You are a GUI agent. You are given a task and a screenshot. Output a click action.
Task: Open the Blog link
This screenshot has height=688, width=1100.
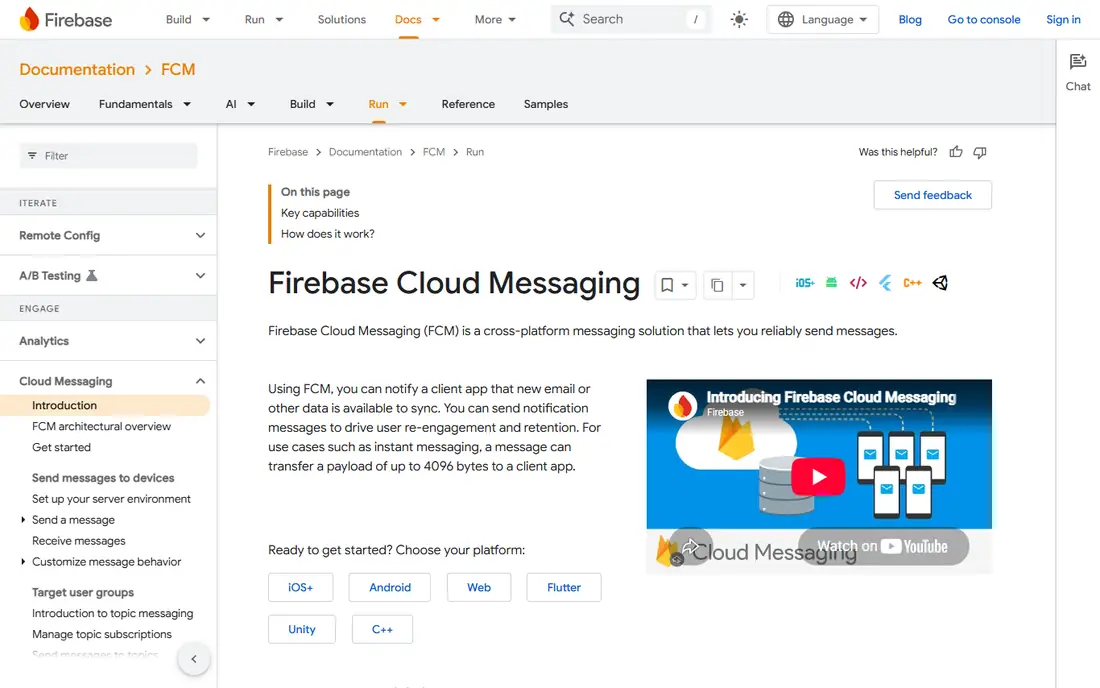910,20
